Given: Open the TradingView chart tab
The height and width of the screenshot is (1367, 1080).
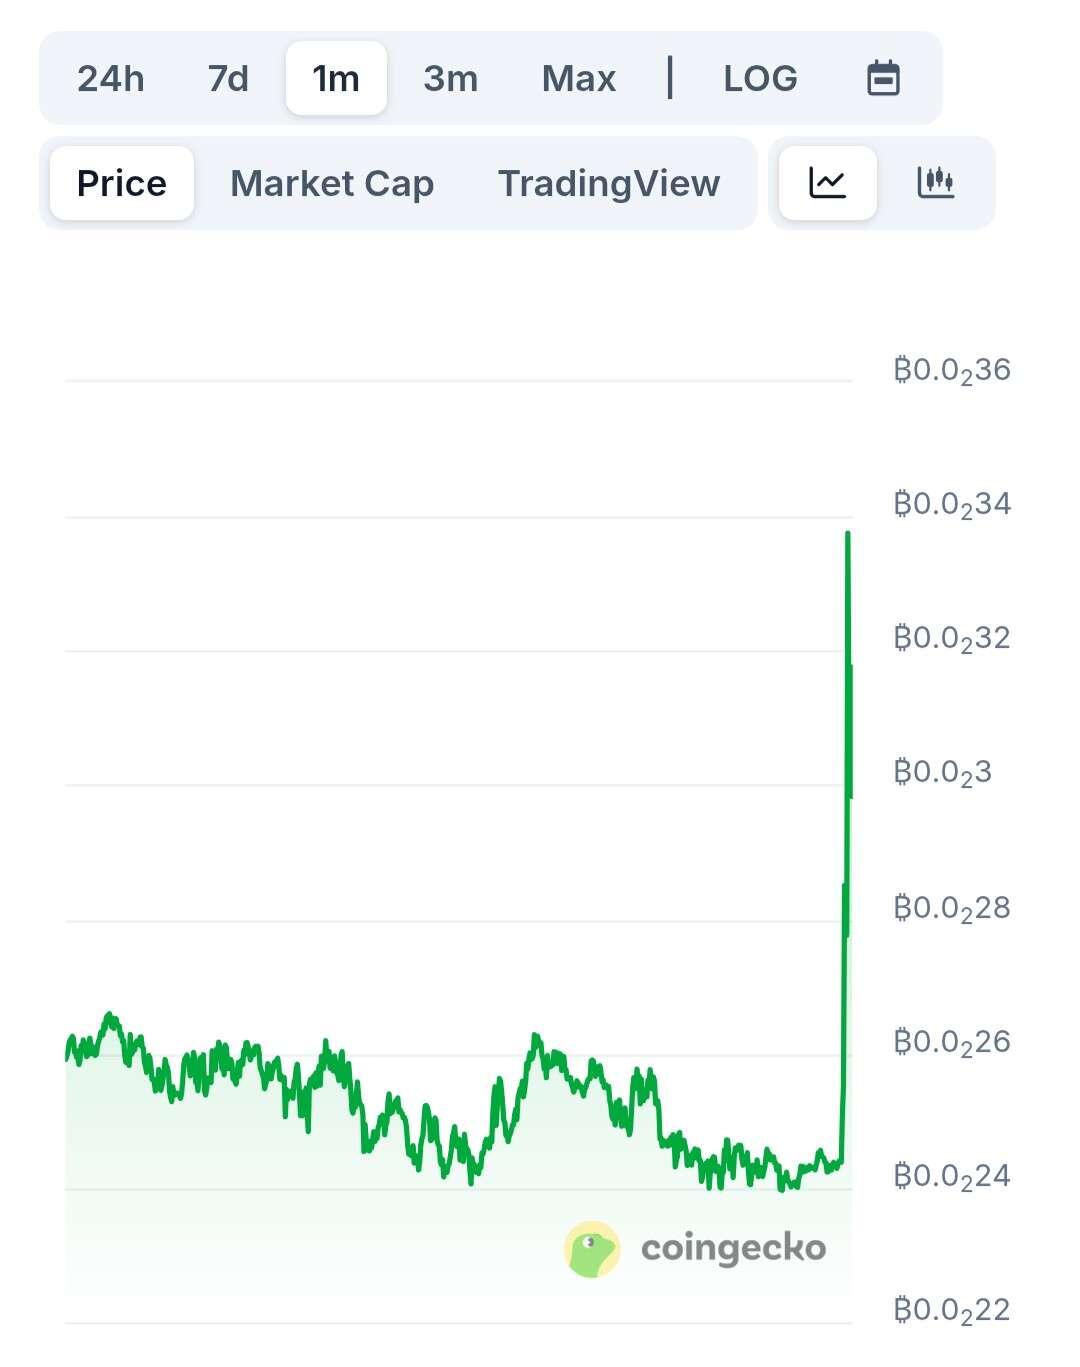Looking at the screenshot, I should tap(609, 183).
